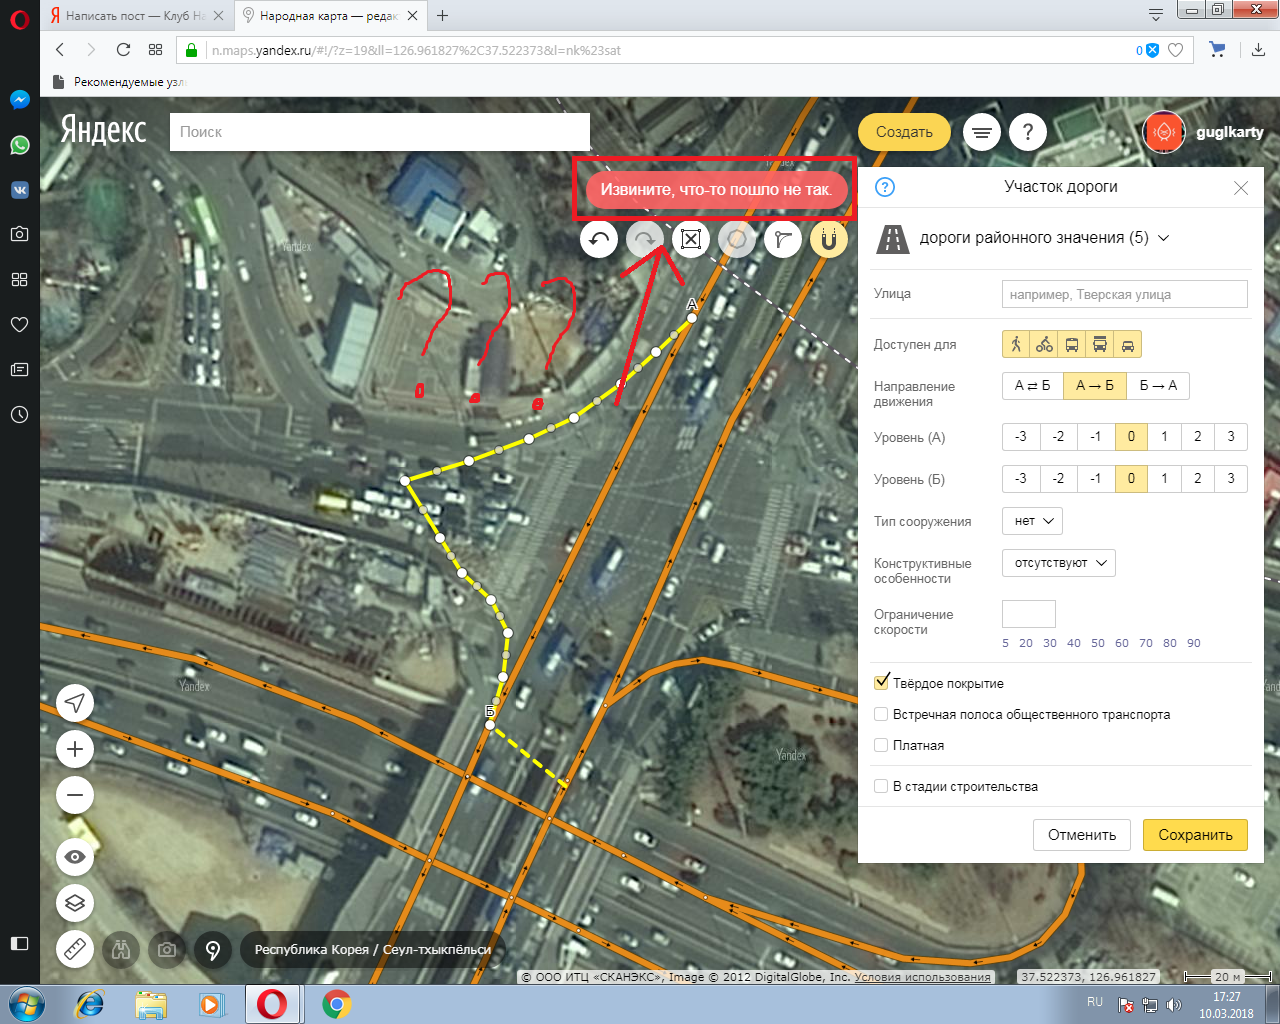This screenshot has height=1024, width=1280.
Task: Set Уровень (А) to 2
Action: pyautogui.click(x=1198, y=437)
